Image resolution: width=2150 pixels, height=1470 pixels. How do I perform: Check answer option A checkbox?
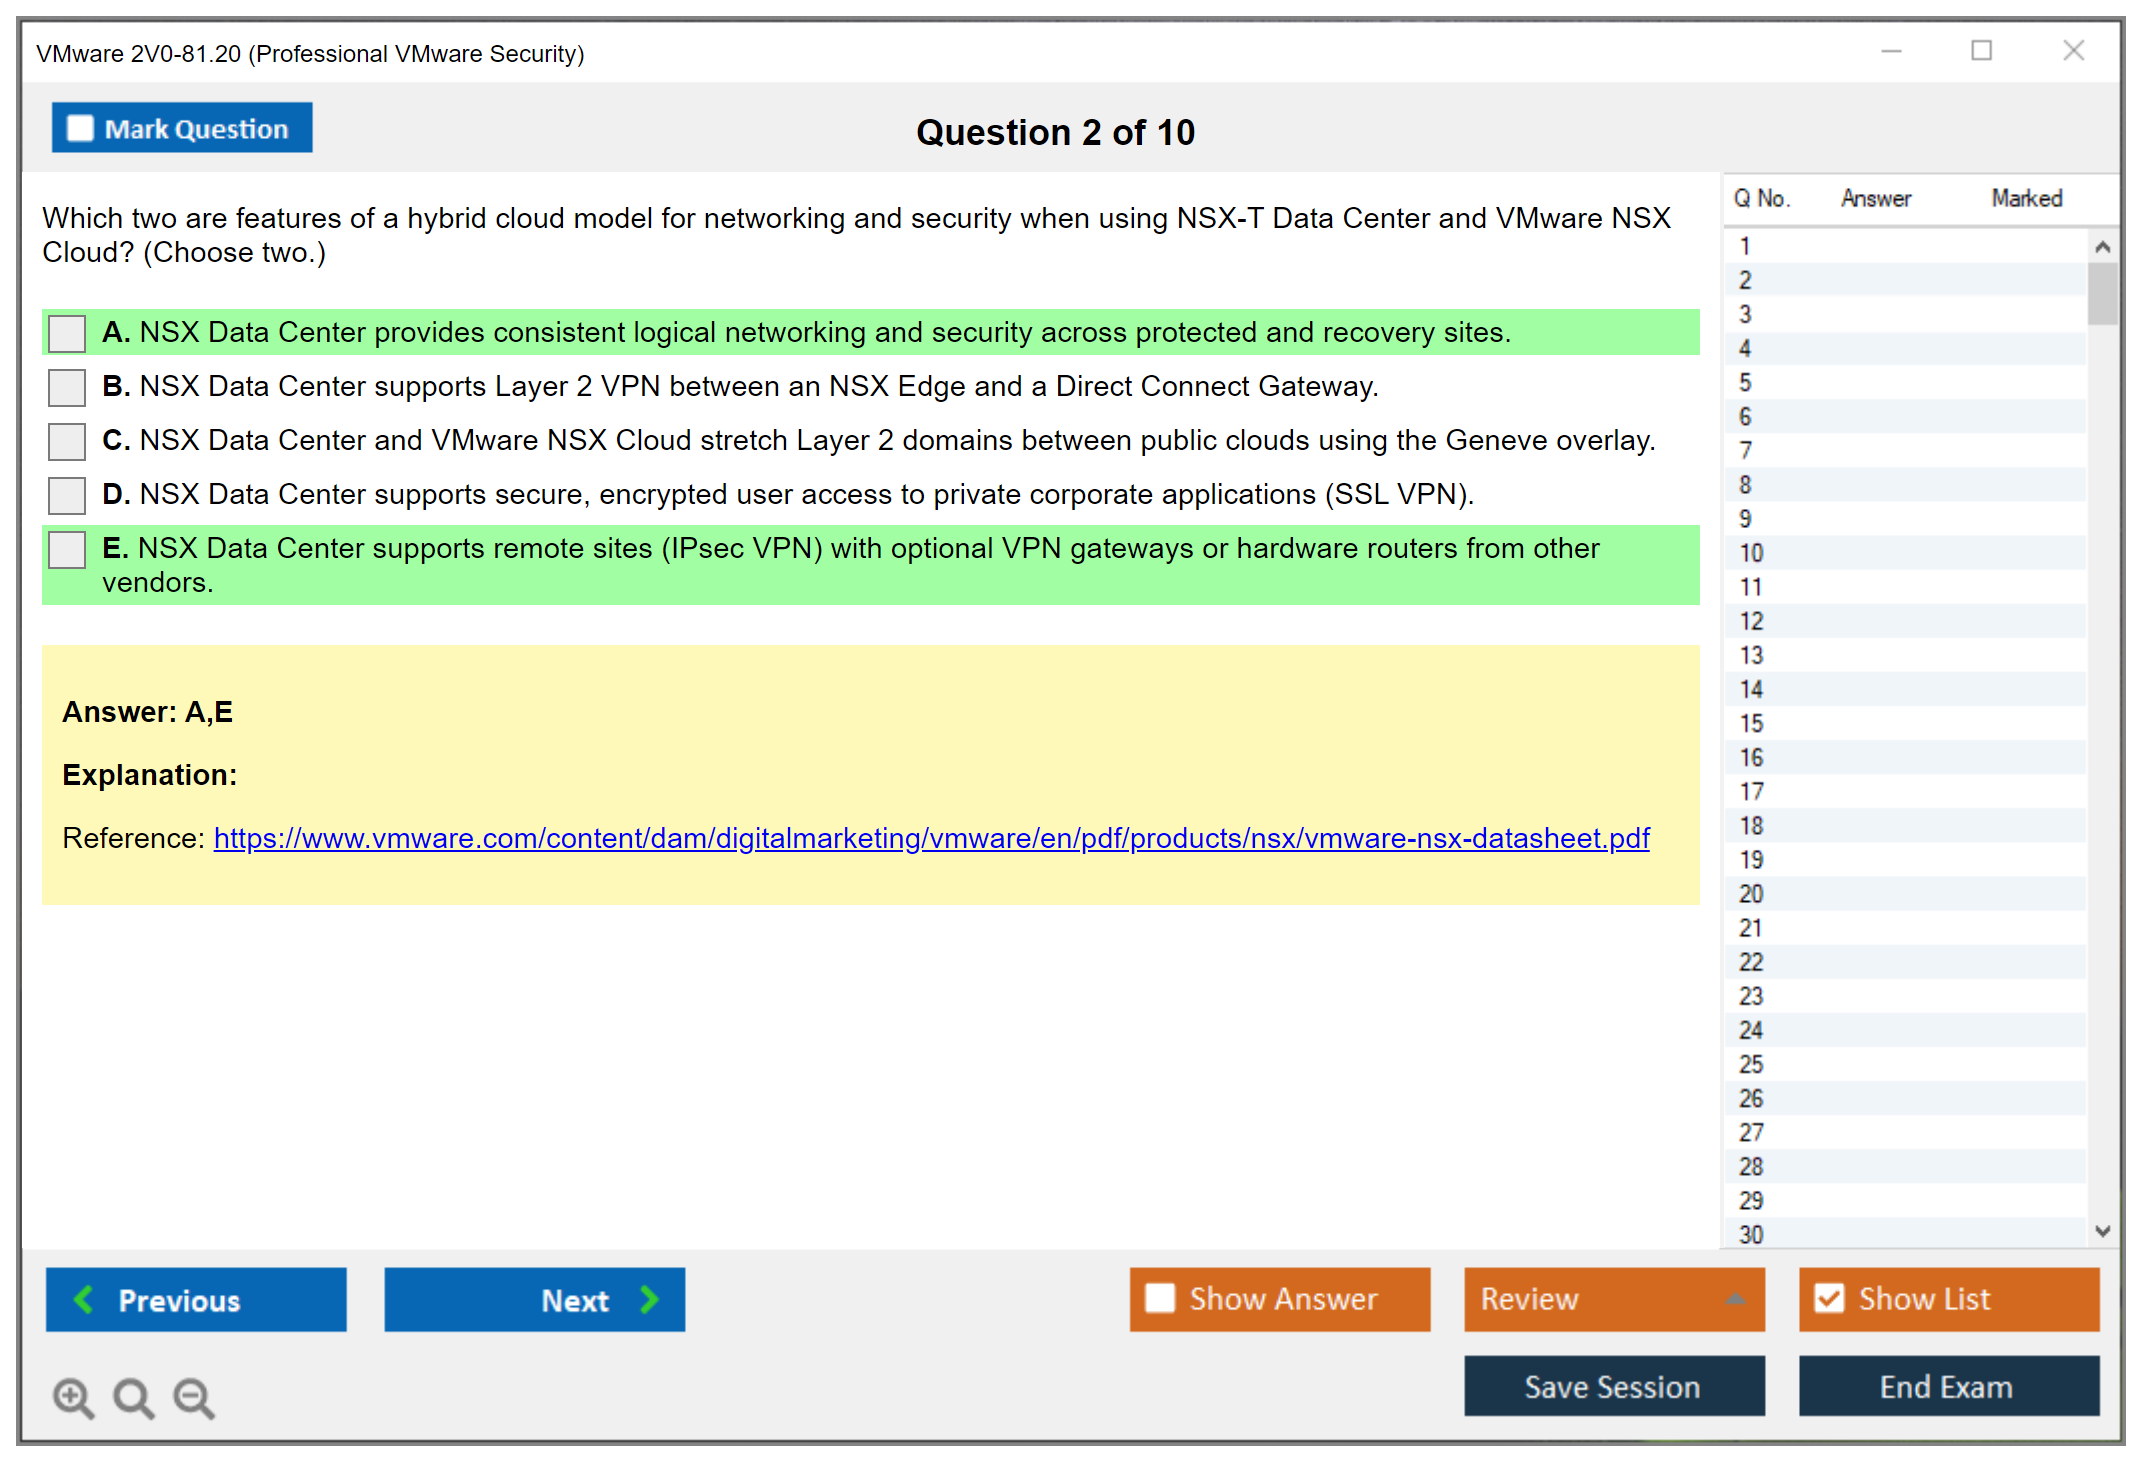67,333
